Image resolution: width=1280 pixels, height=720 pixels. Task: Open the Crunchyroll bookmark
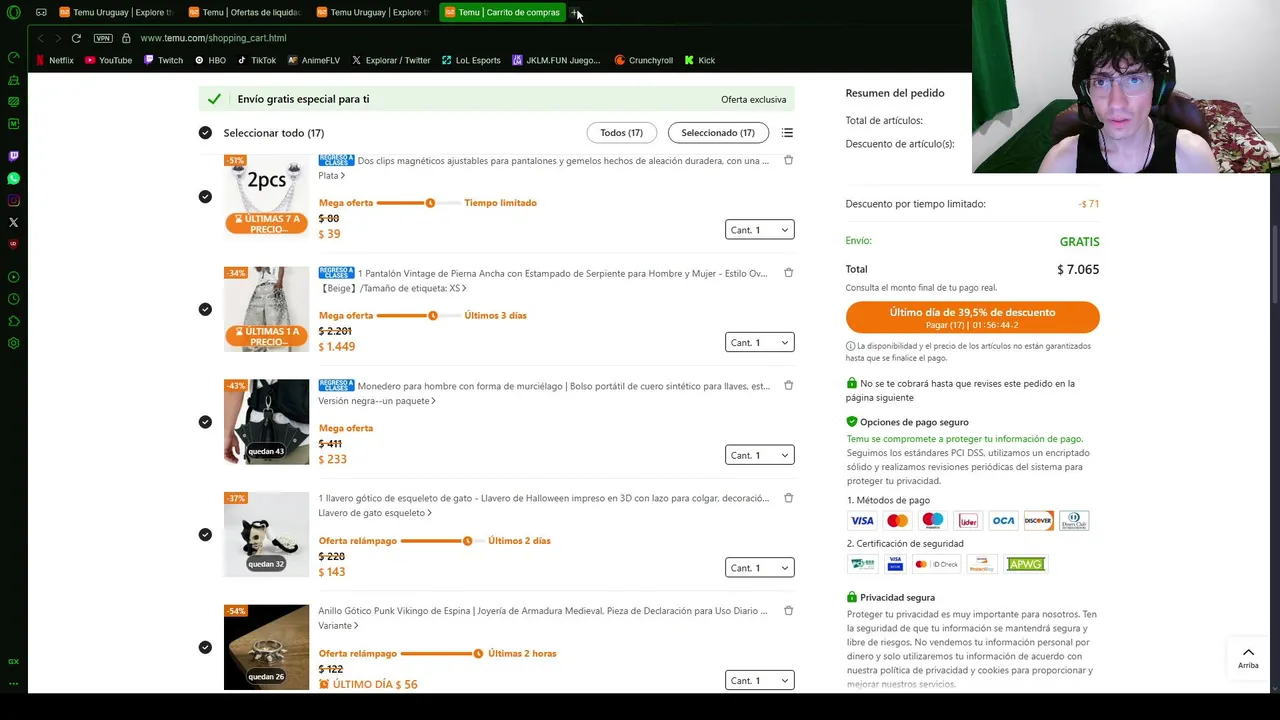(643, 60)
